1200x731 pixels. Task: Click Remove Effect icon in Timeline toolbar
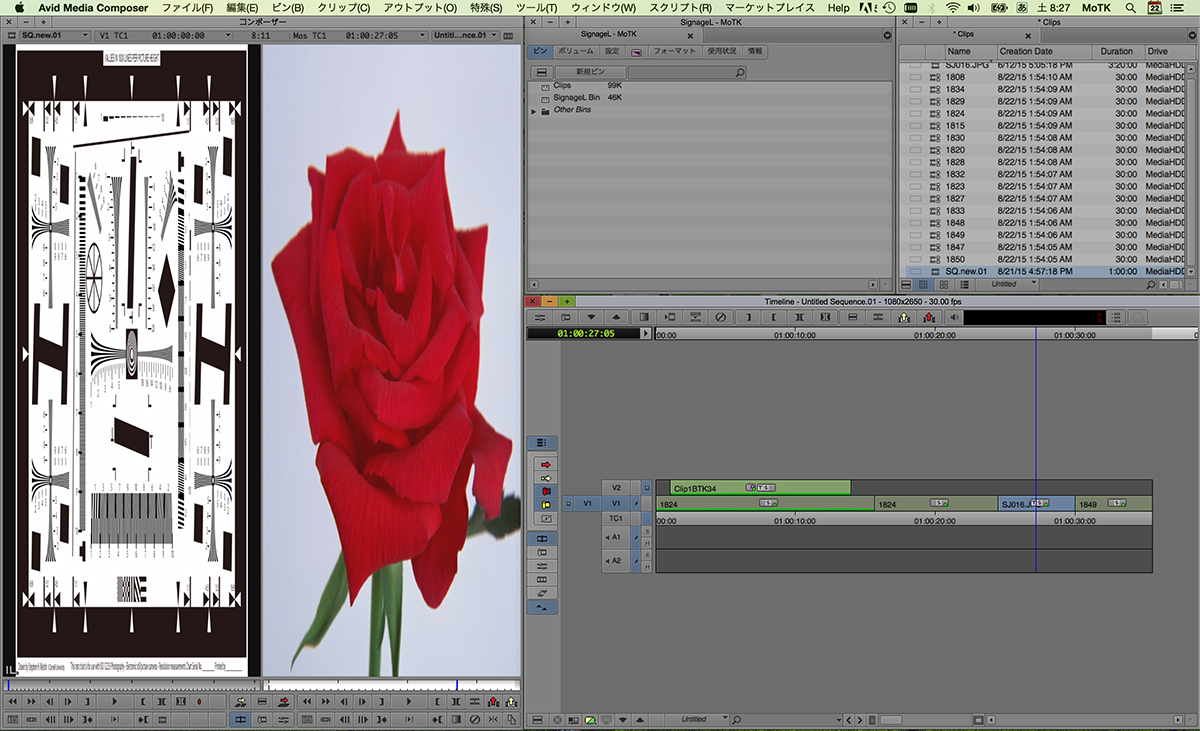(x=721, y=317)
